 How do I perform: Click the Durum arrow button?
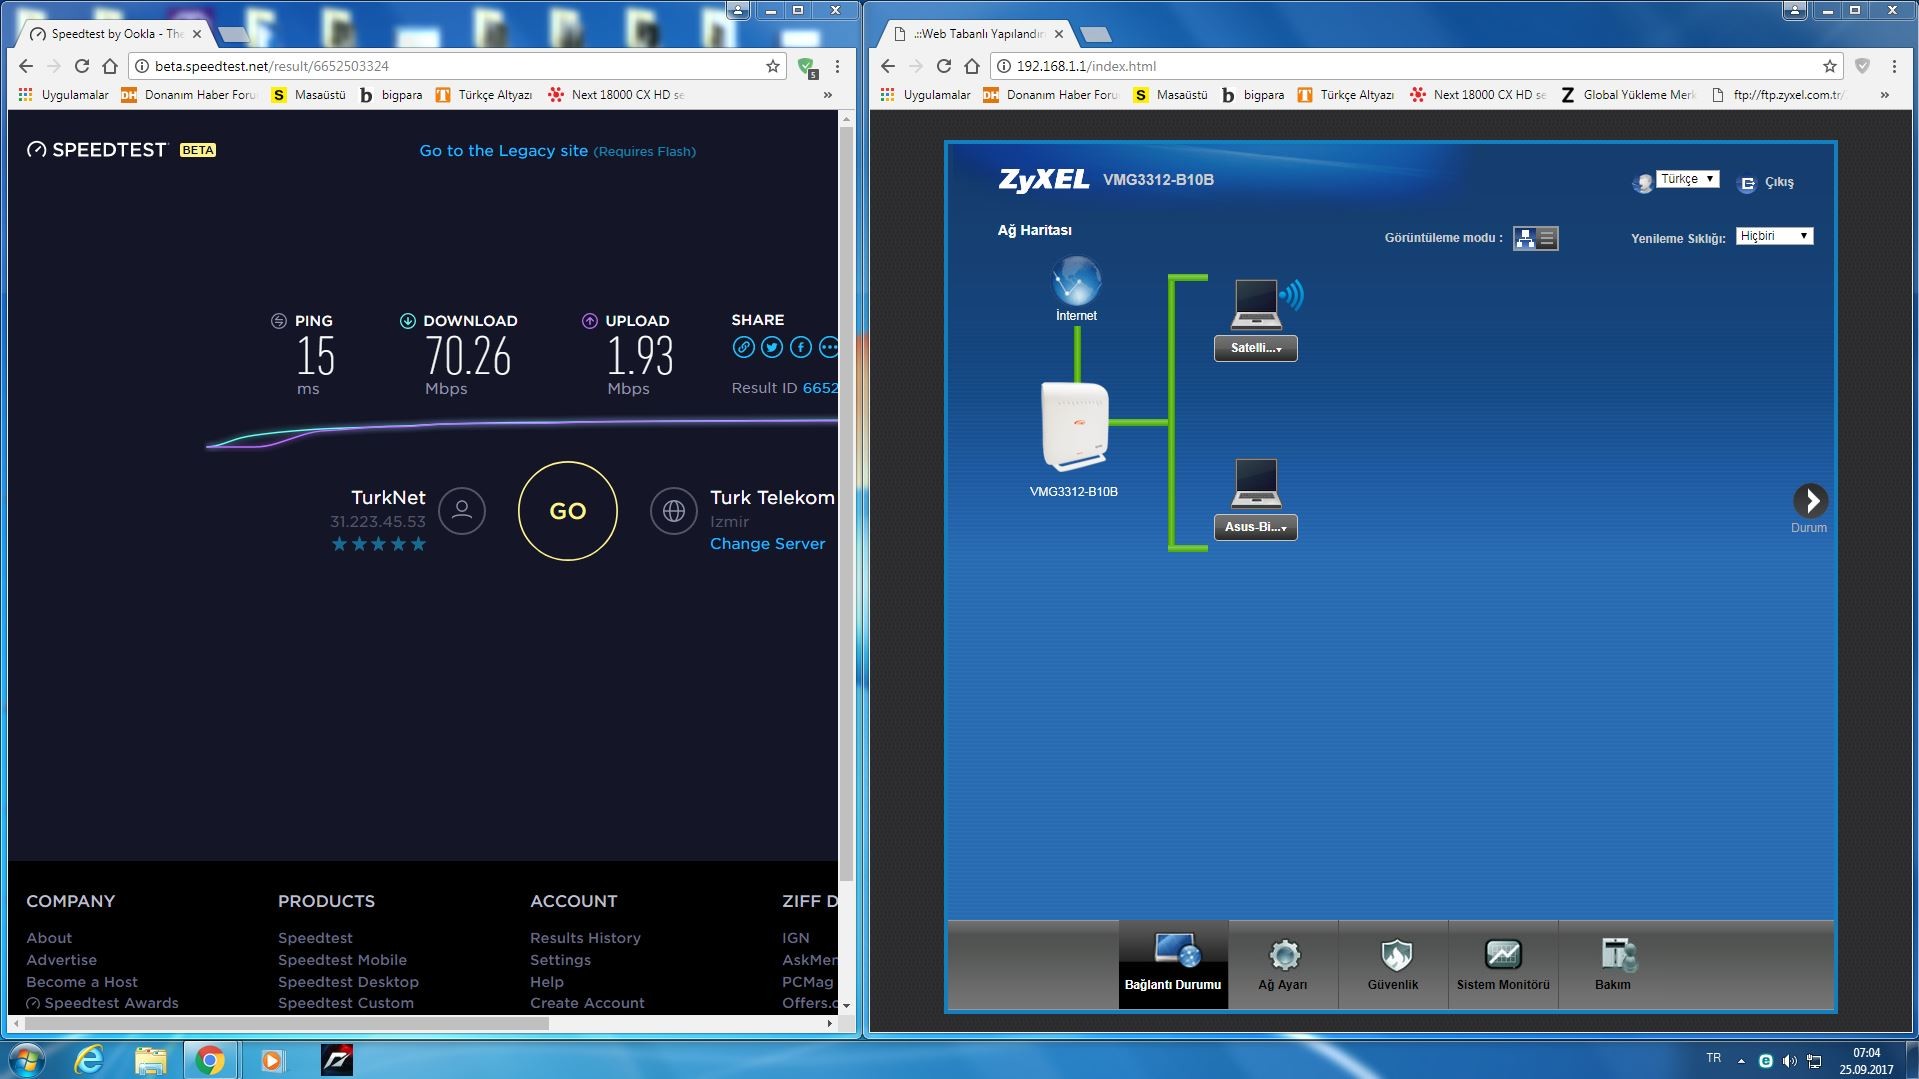click(x=1810, y=501)
